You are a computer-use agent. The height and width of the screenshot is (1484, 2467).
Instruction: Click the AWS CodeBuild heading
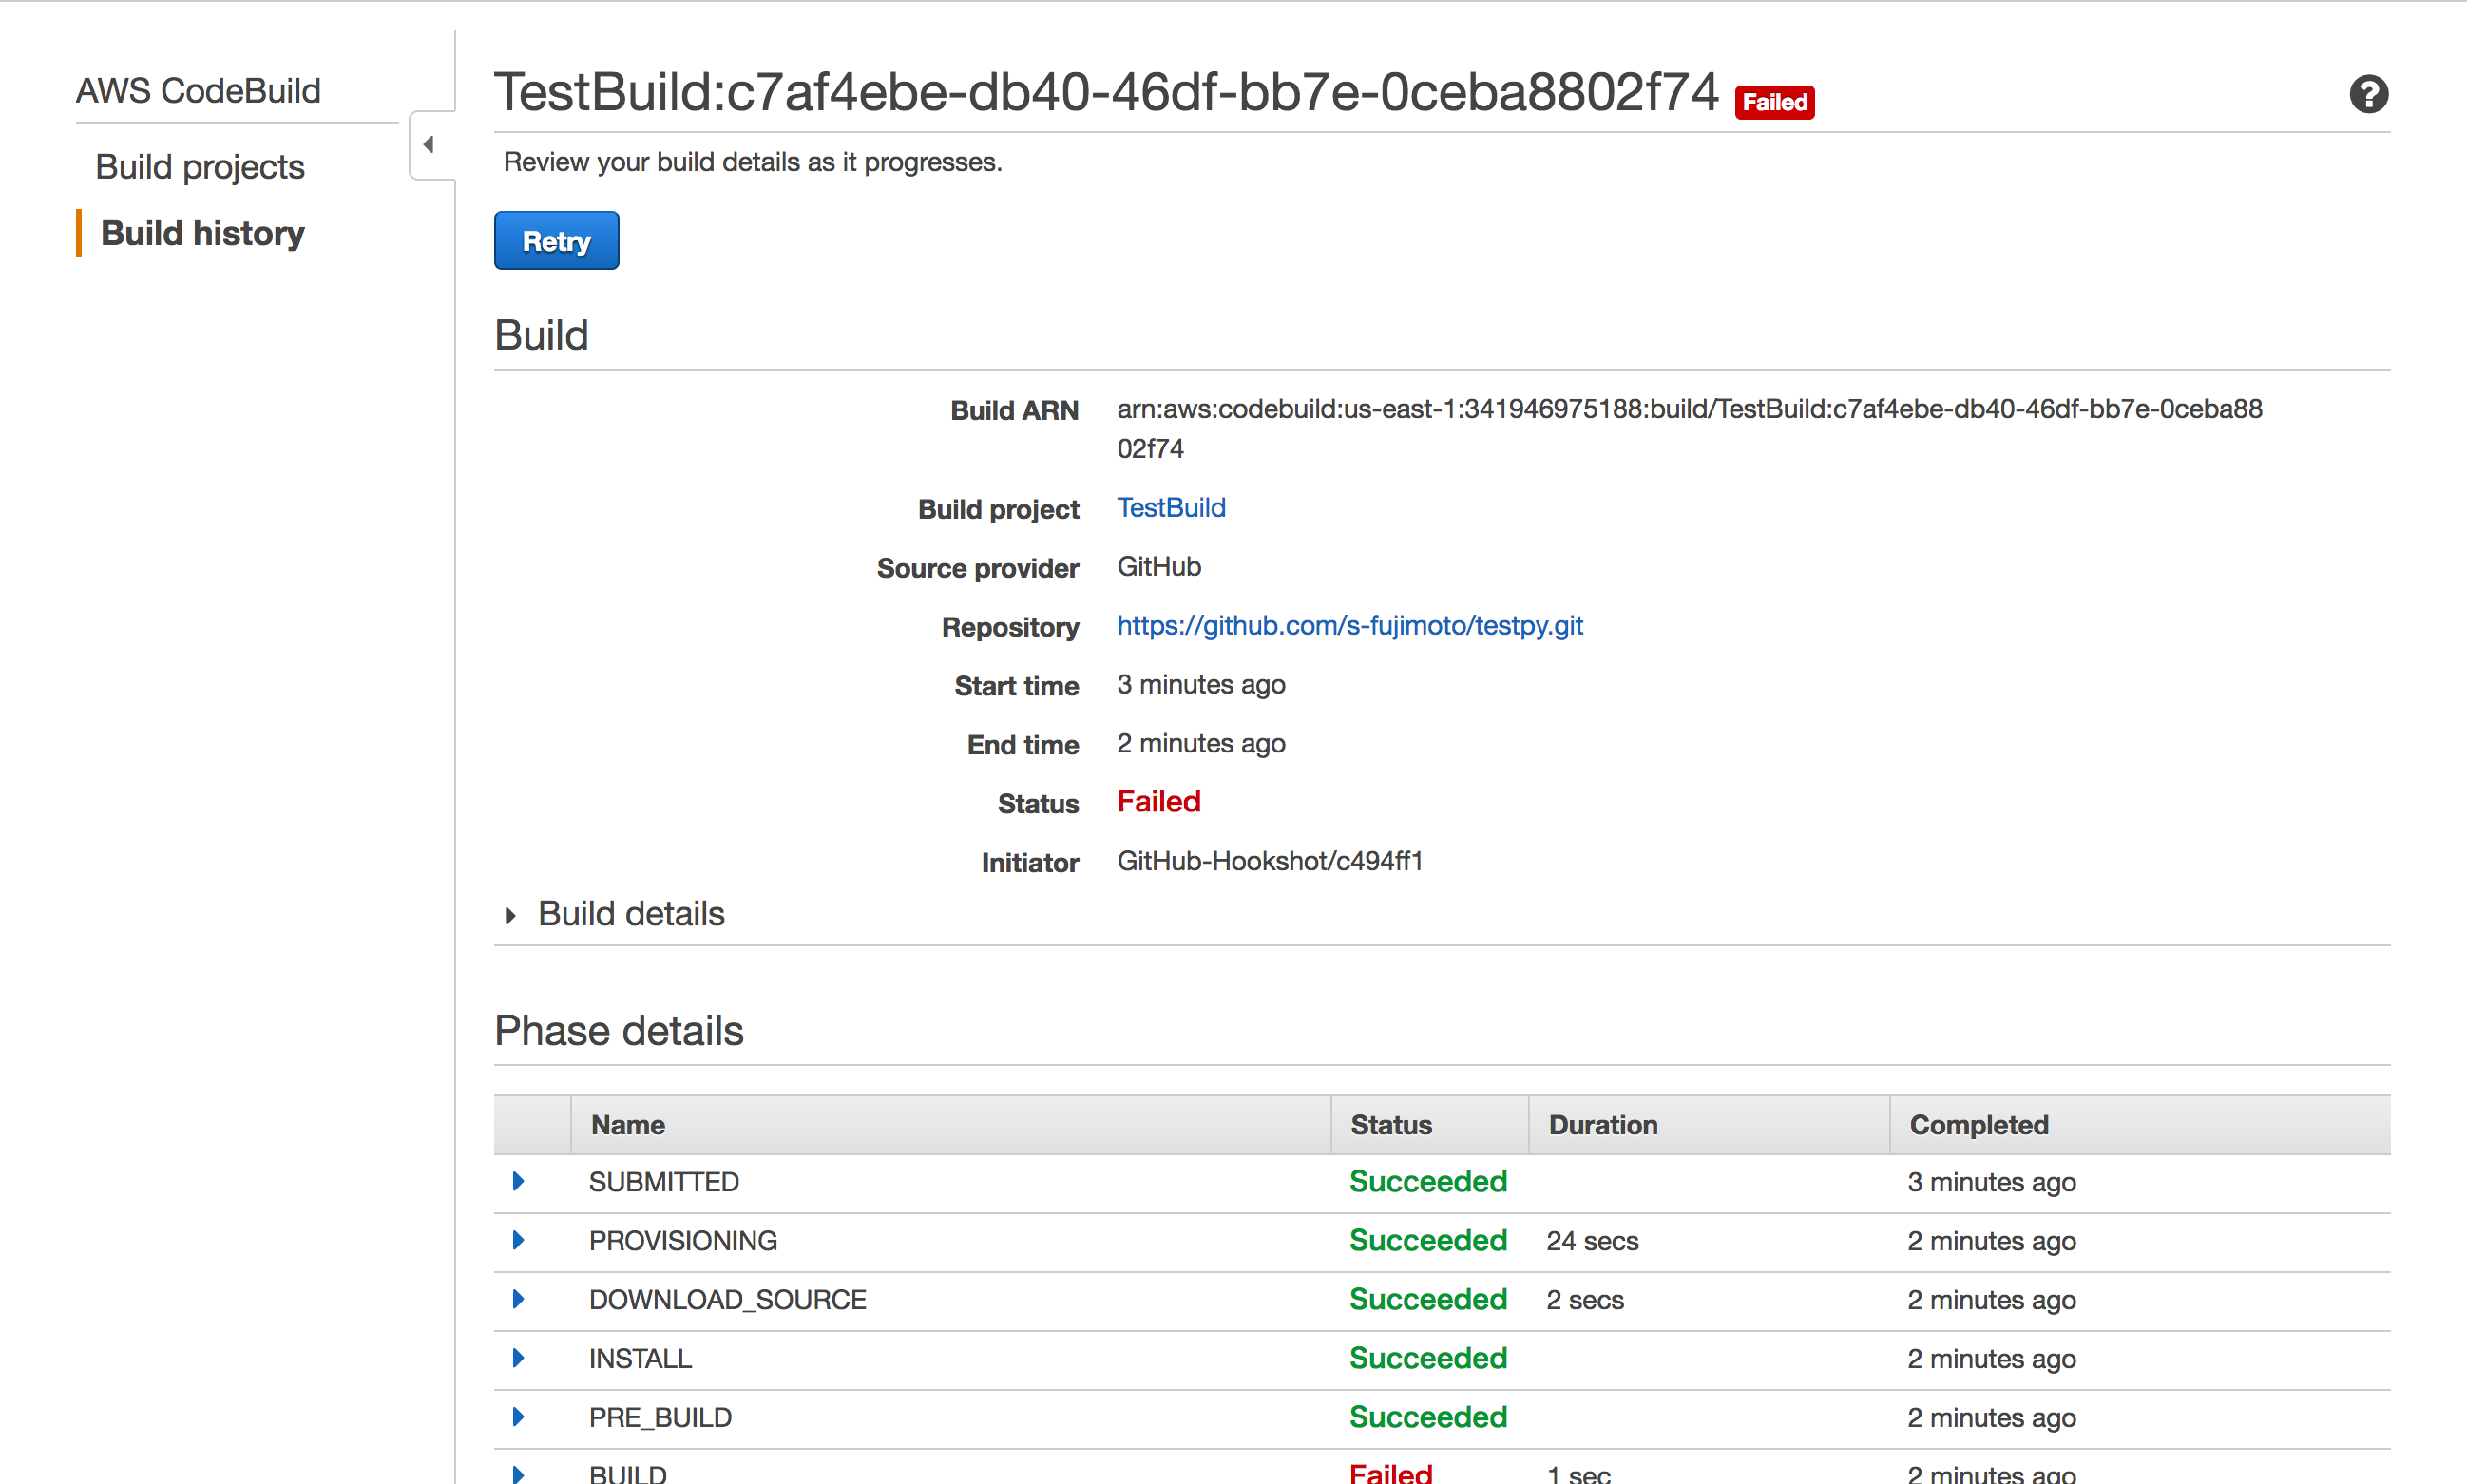point(198,89)
